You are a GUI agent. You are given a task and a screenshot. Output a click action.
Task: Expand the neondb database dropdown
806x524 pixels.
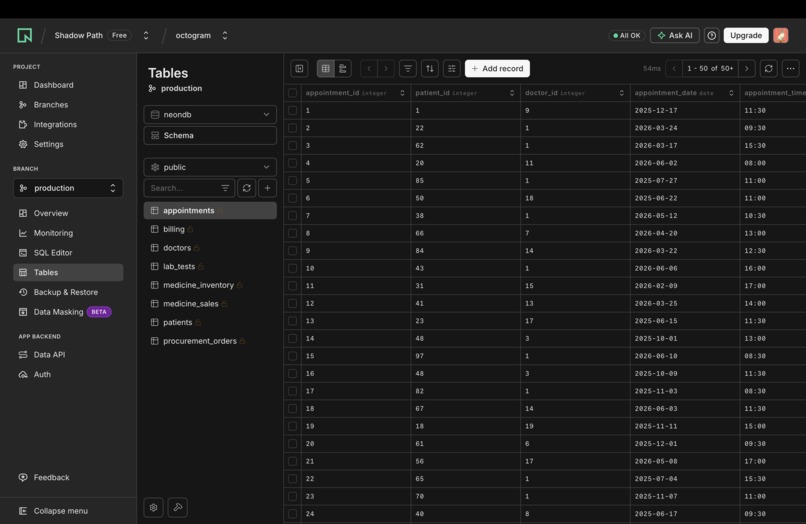(x=210, y=115)
